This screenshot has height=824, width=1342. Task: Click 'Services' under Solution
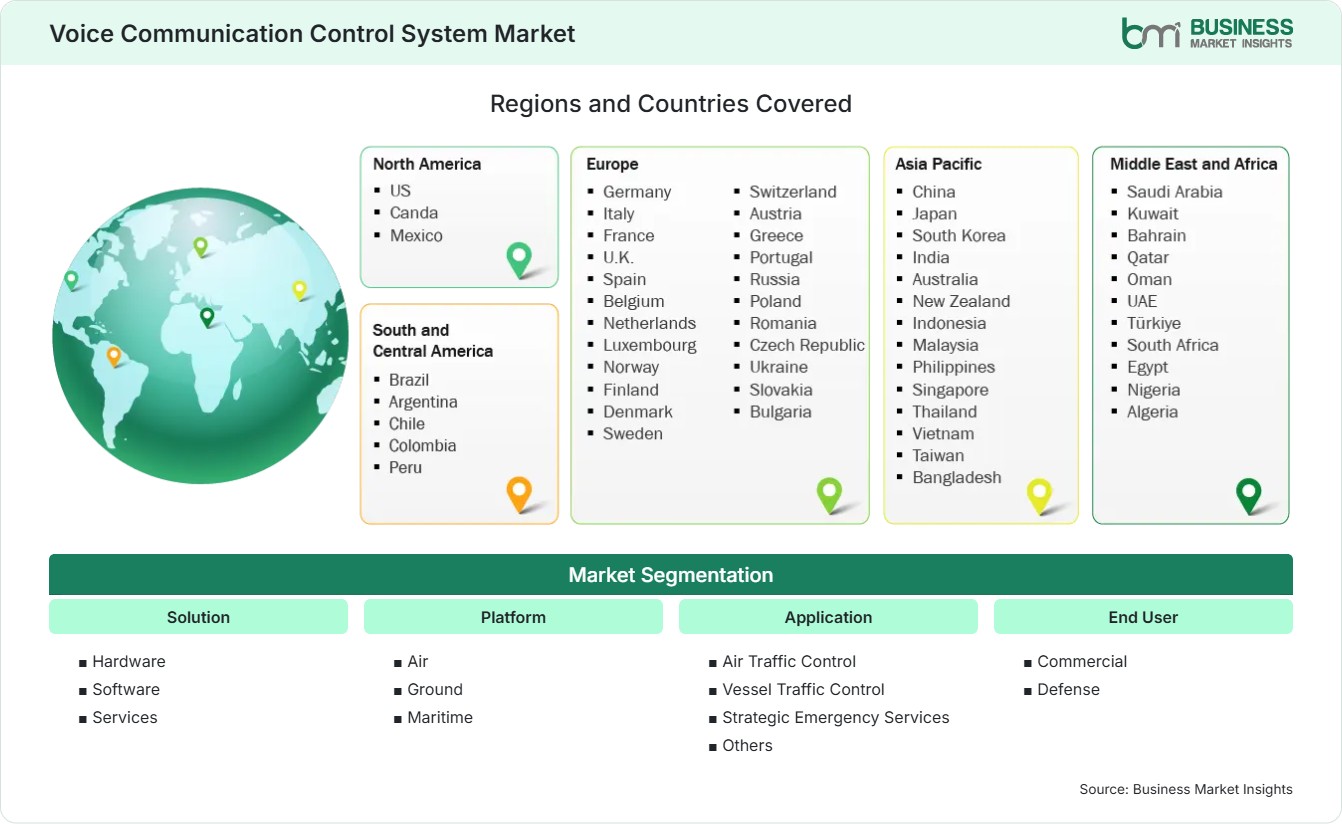[125, 718]
